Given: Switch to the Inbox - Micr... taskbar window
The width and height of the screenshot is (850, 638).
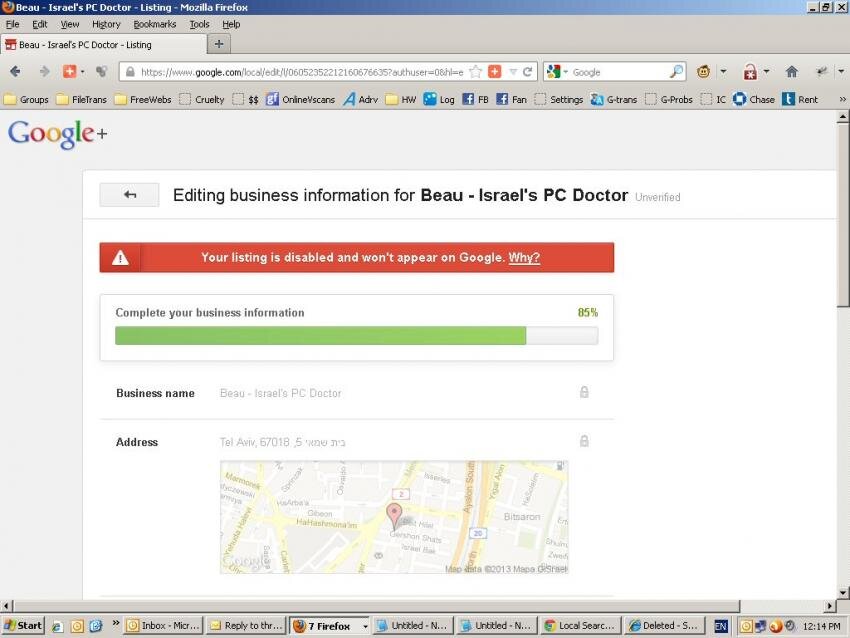Looking at the screenshot, I should click(163, 626).
